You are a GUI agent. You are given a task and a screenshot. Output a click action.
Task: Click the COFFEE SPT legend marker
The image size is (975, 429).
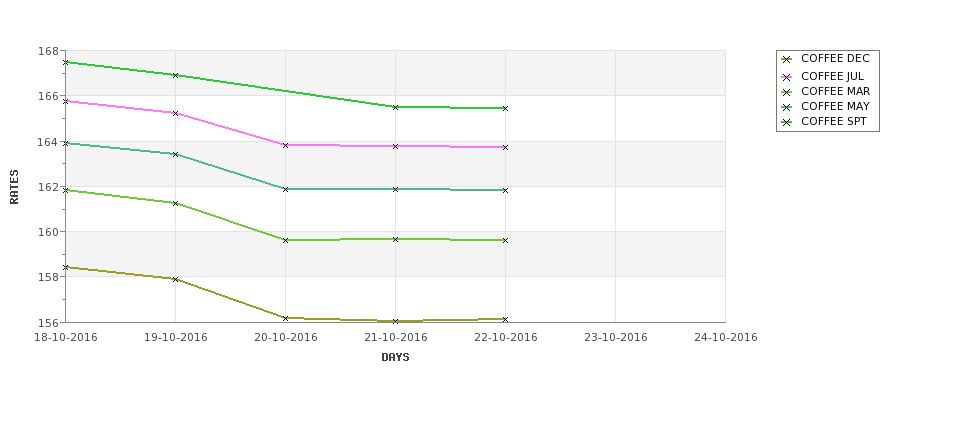point(787,122)
